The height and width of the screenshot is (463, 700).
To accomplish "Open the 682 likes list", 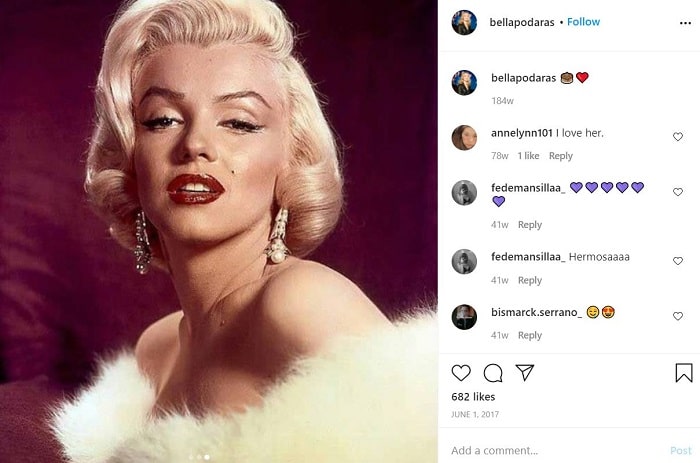I will coord(473,396).
